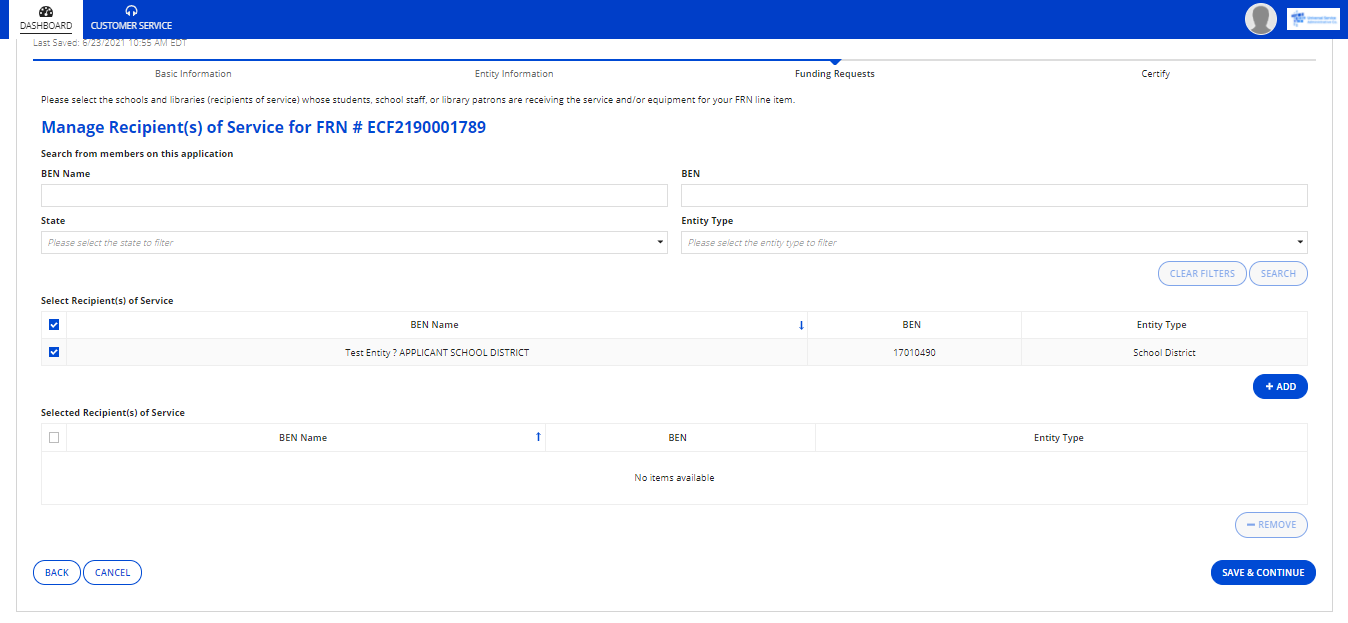Open the DASHBOARD menu label
Screen dimensions: 1348x623
point(46,25)
